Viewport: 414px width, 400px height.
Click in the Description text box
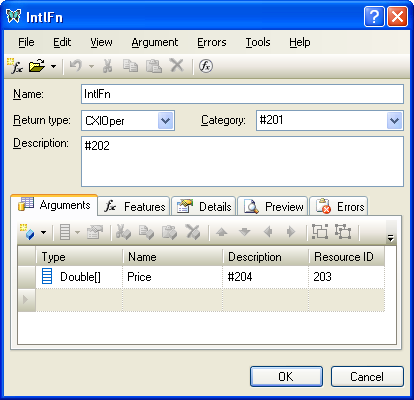pyautogui.click(x=242, y=161)
